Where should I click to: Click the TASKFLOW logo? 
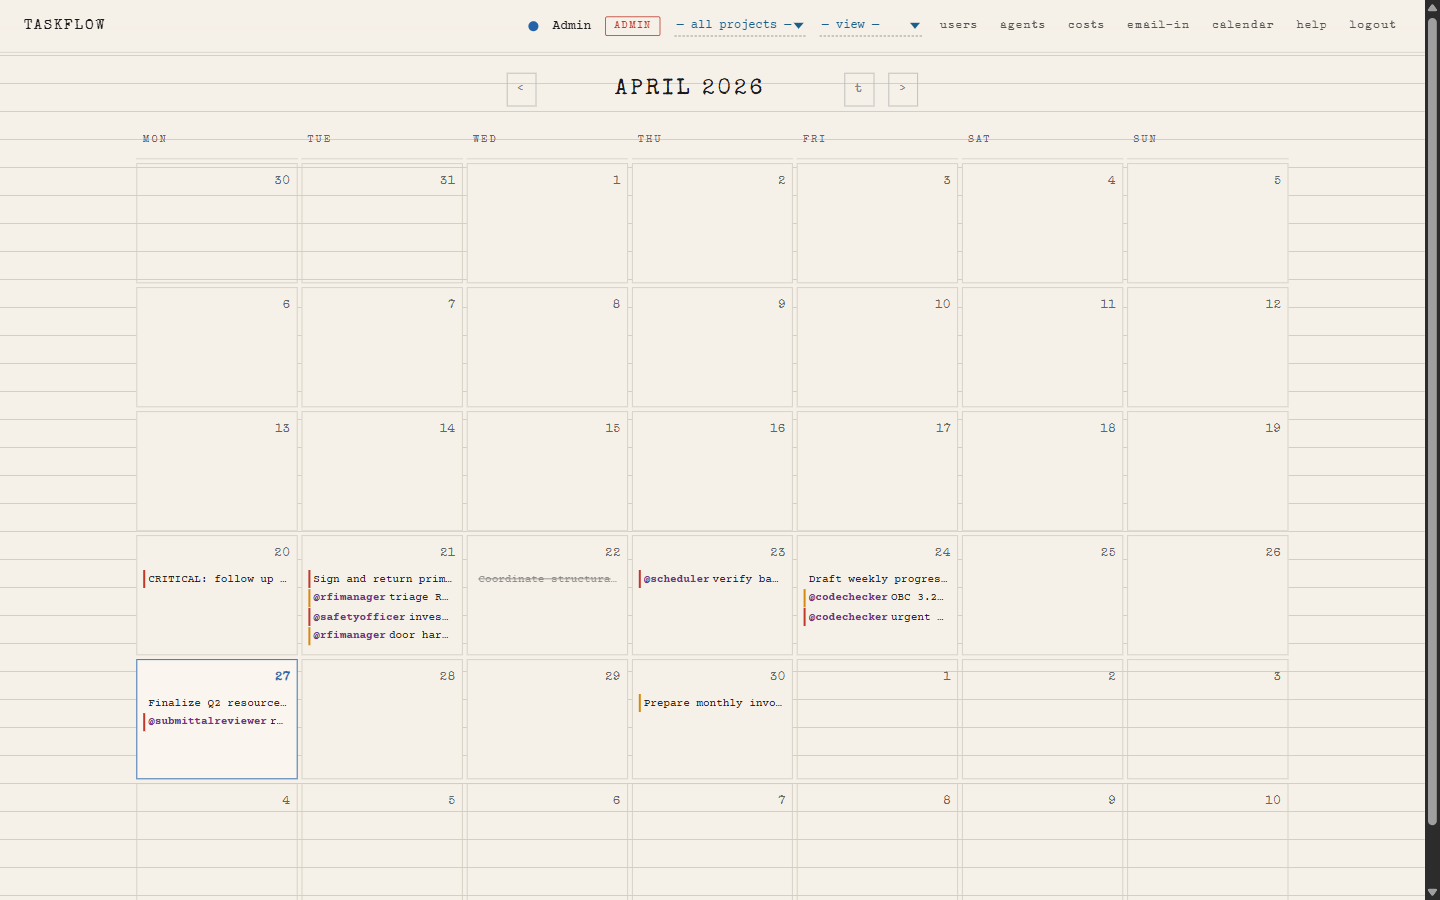point(64,24)
